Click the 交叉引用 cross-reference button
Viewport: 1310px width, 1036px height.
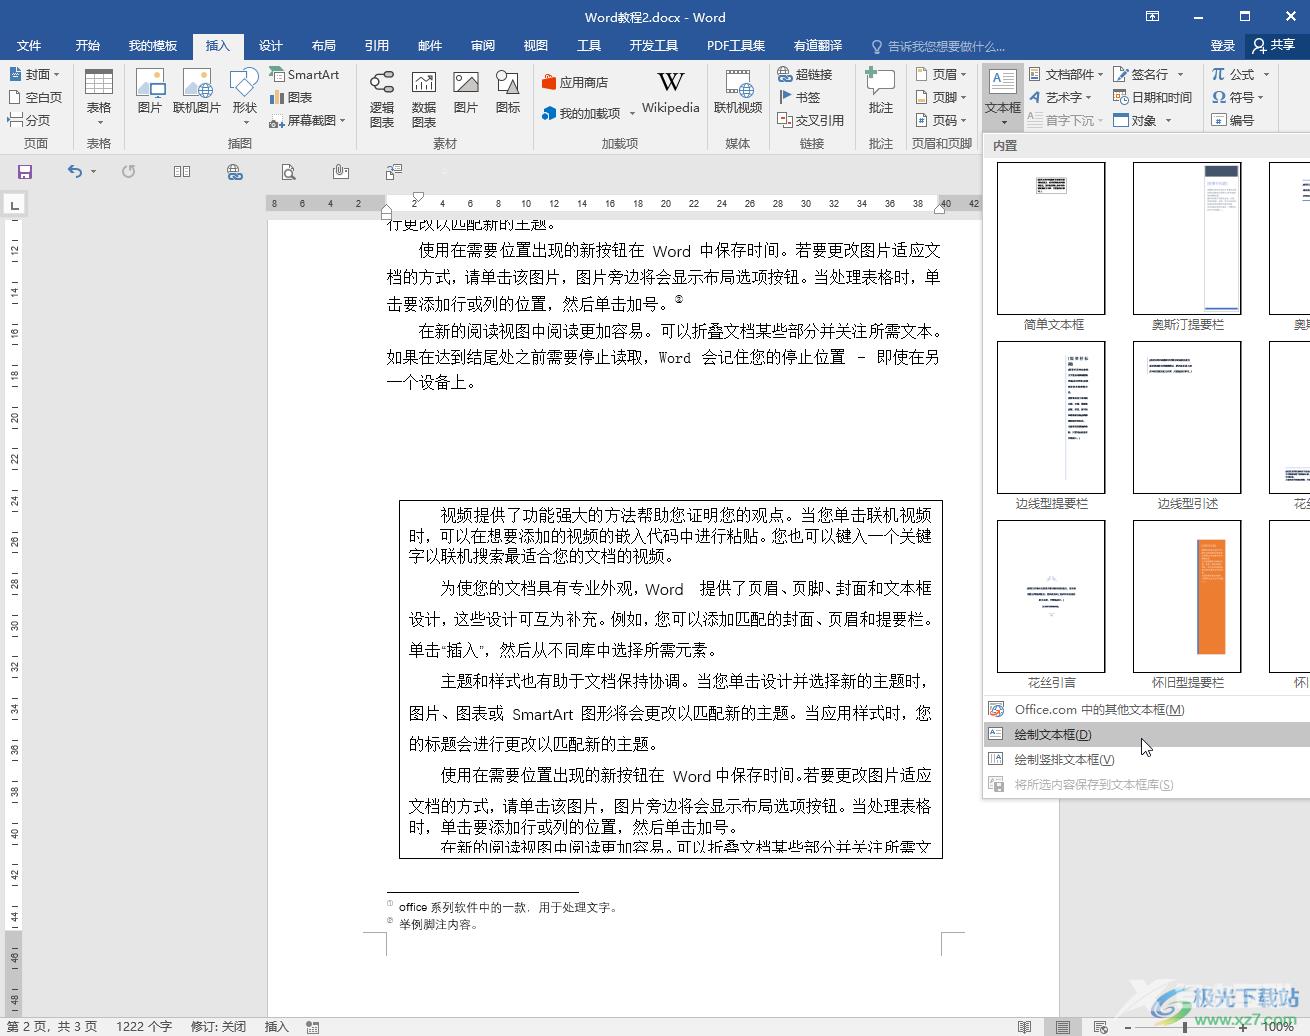811,120
